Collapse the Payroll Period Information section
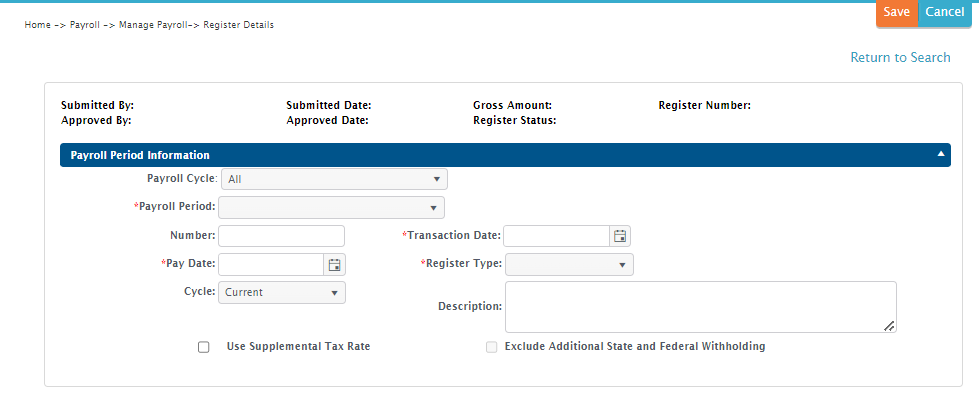The height and width of the screenshot is (402, 979). point(940,155)
